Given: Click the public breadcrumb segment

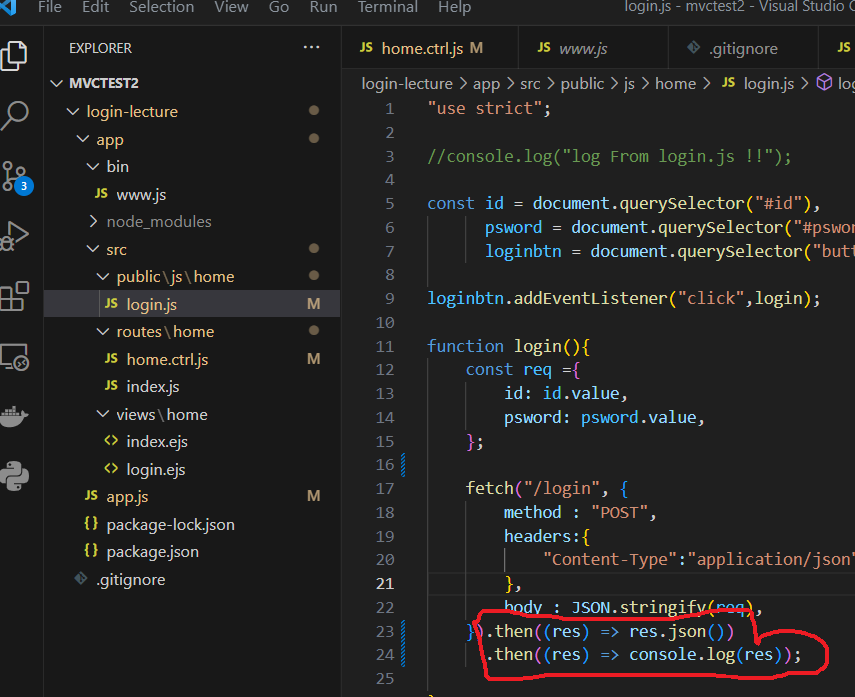Looking at the screenshot, I should [582, 83].
